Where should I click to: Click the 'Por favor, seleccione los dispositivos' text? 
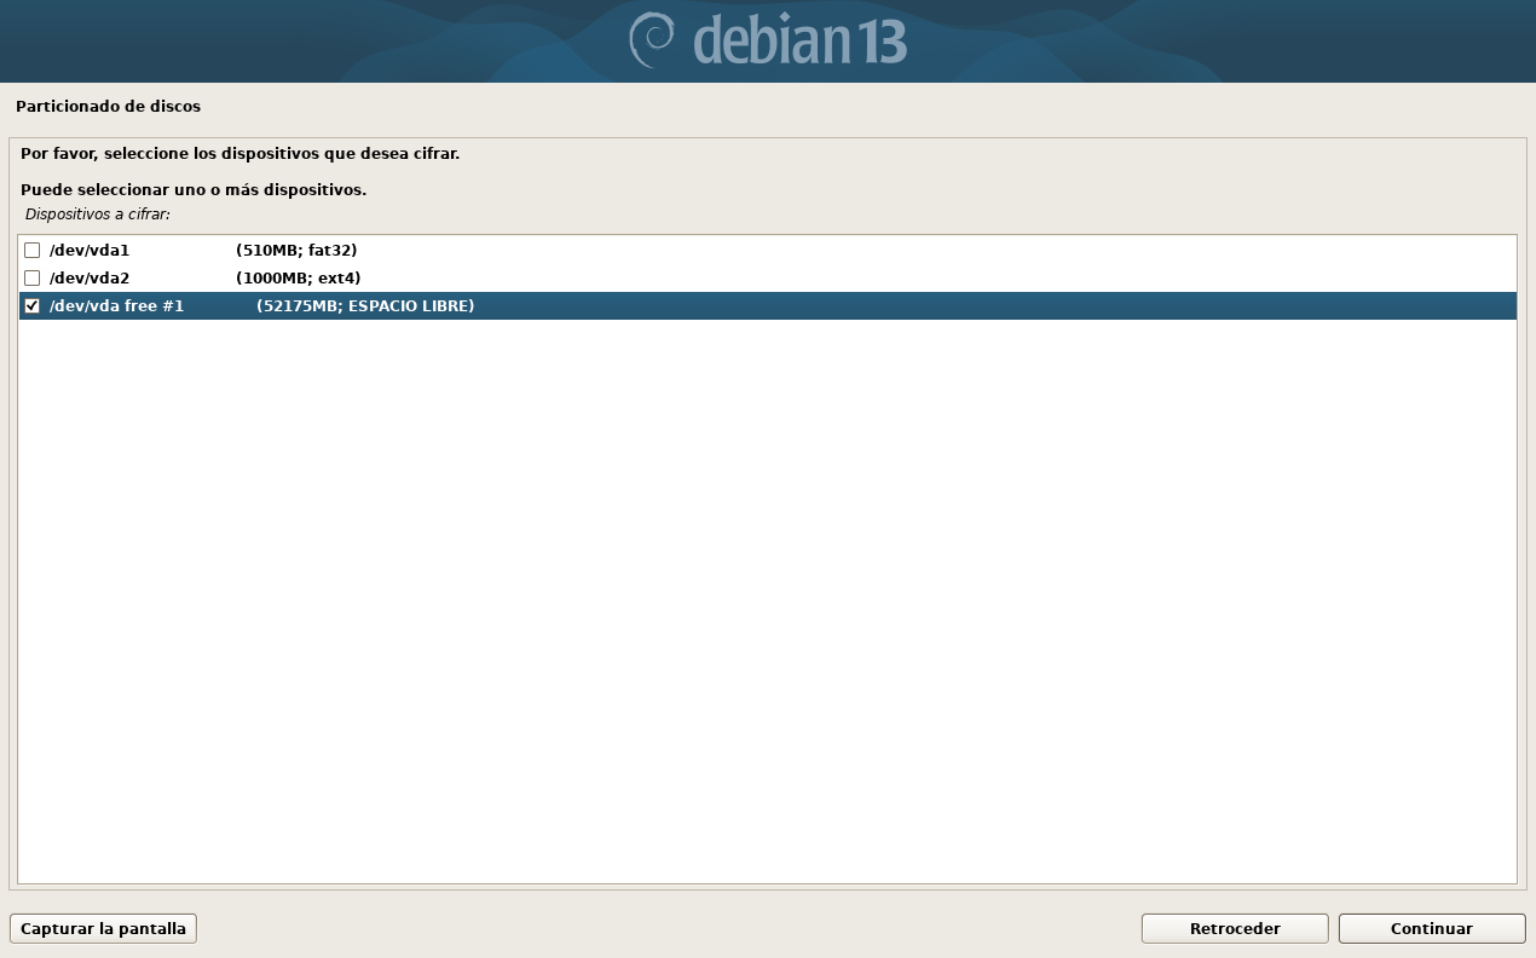pos(240,154)
